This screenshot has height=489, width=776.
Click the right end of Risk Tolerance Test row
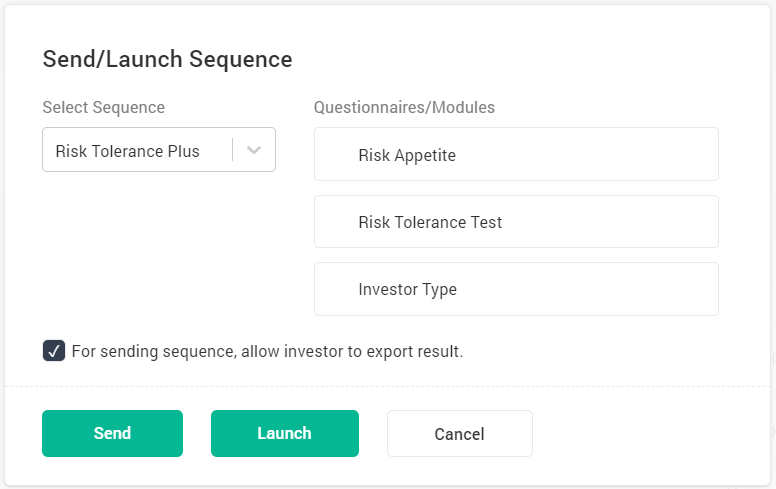(x=690, y=222)
